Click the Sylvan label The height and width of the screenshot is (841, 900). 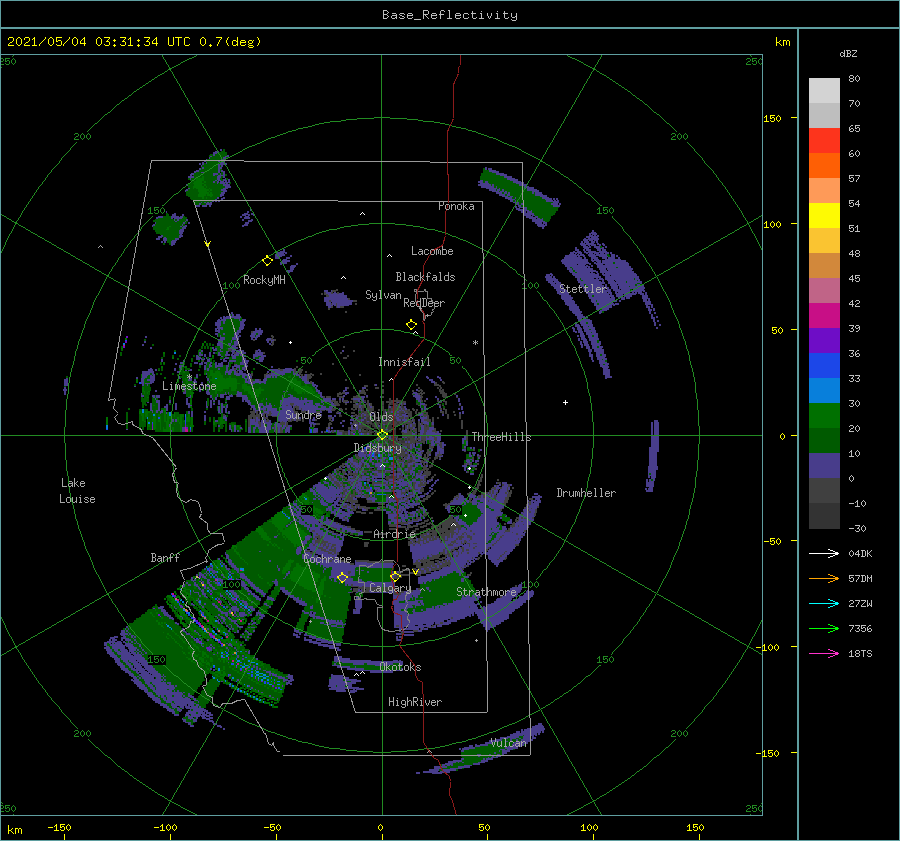pyautogui.click(x=383, y=295)
